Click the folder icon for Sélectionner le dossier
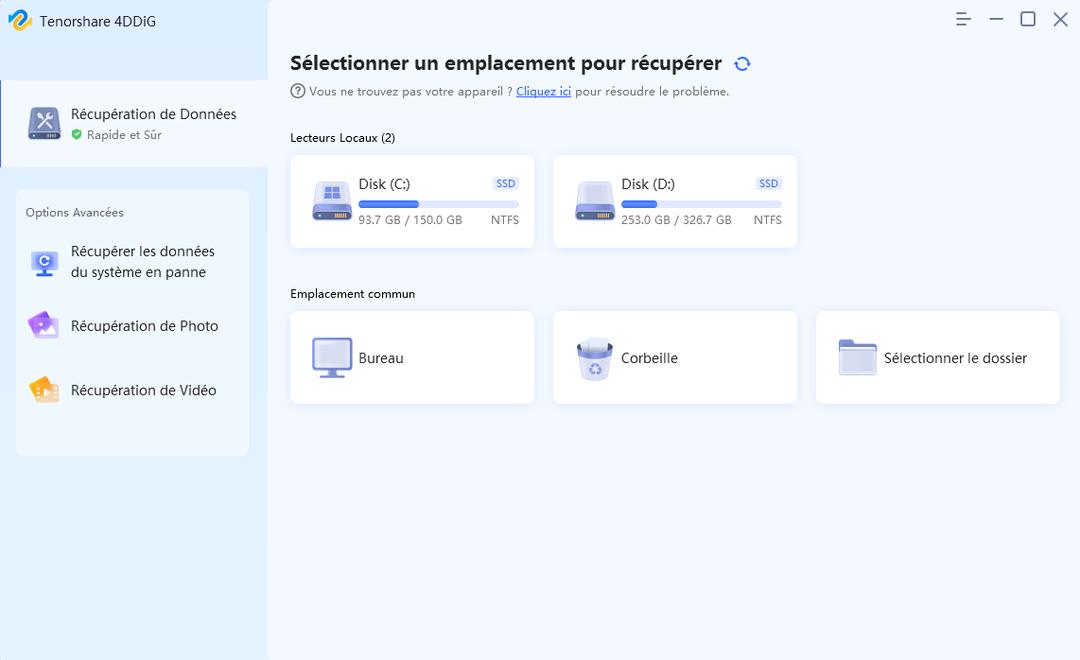The width and height of the screenshot is (1080, 660). [x=858, y=358]
